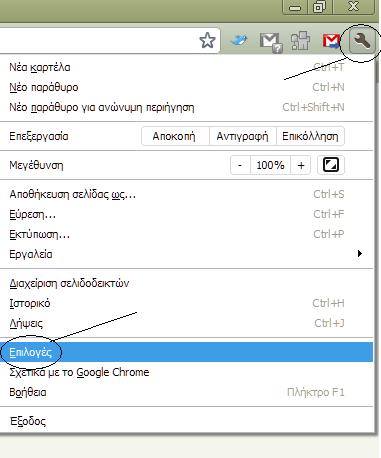The image size is (381, 458).
Task: Open the wrench settings menu icon
Action: click(x=362, y=41)
